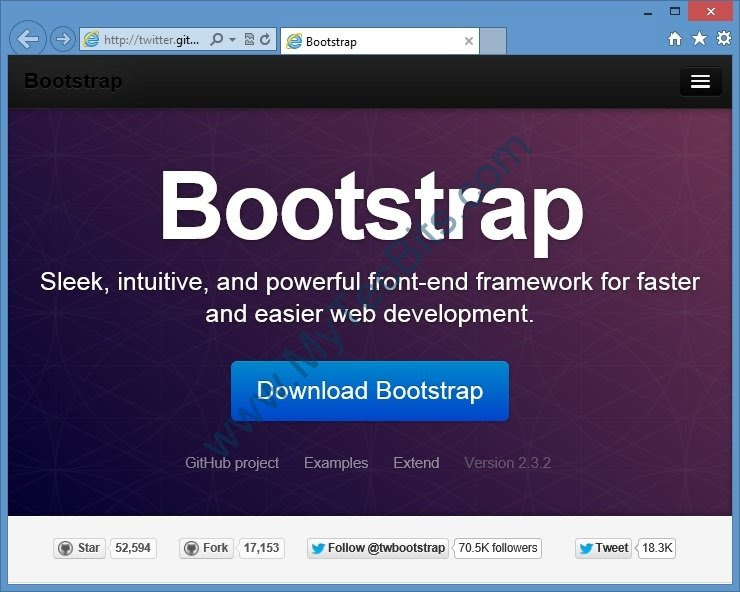Click the star count 52,594
This screenshot has width=740, height=592.
[133, 548]
